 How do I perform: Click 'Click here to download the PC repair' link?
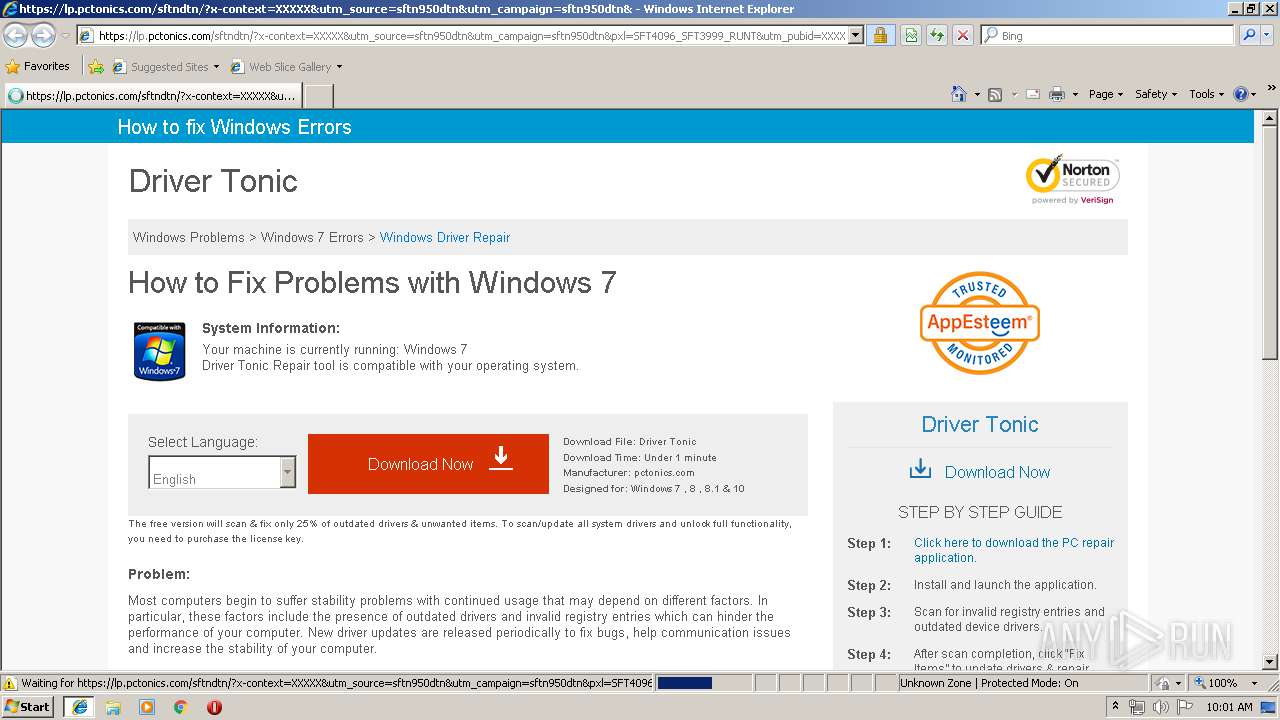pos(1014,550)
